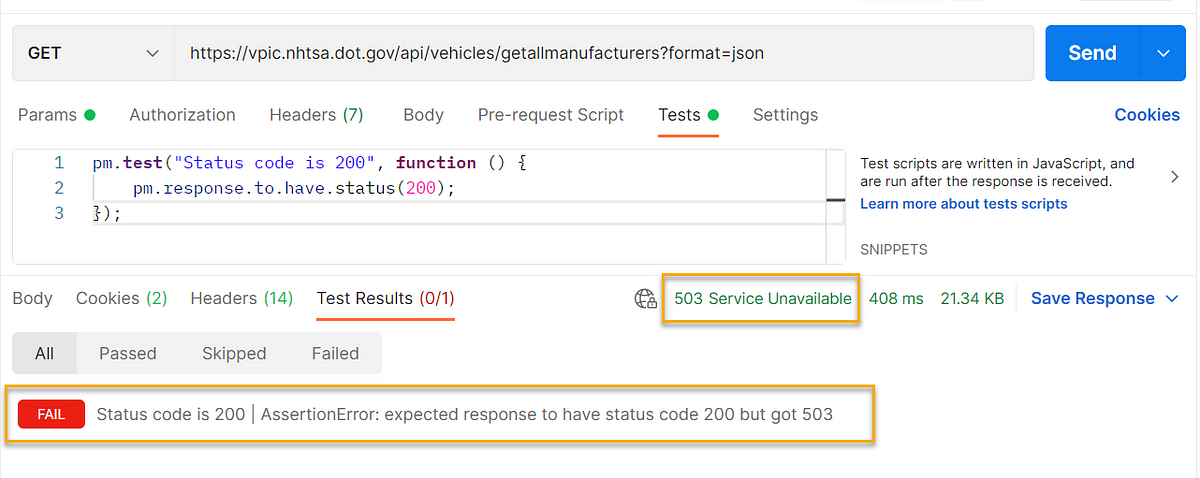The width and height of the screenshot is (1200, 478).
Task: Open the Authorization tab
Action: pos(182,115)
